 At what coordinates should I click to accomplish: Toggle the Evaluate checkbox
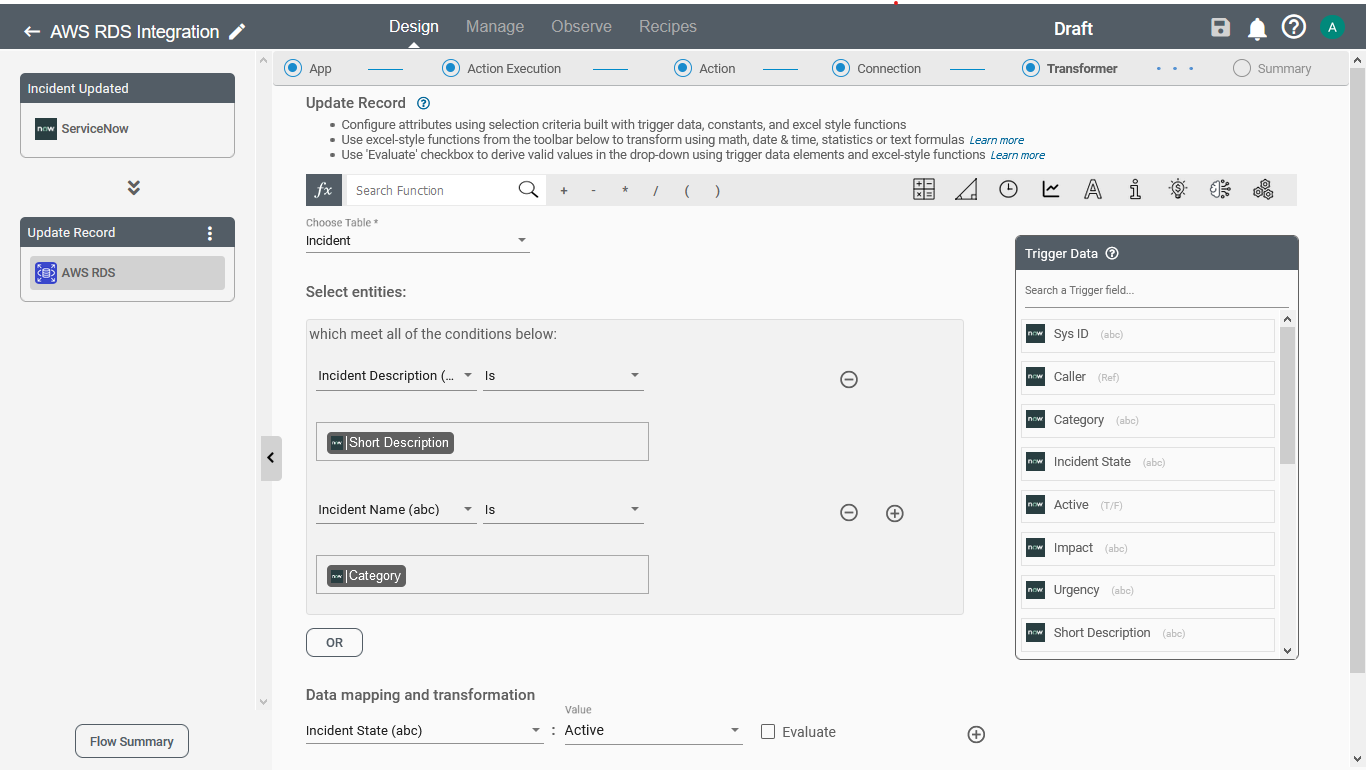(x=768, y=732)
